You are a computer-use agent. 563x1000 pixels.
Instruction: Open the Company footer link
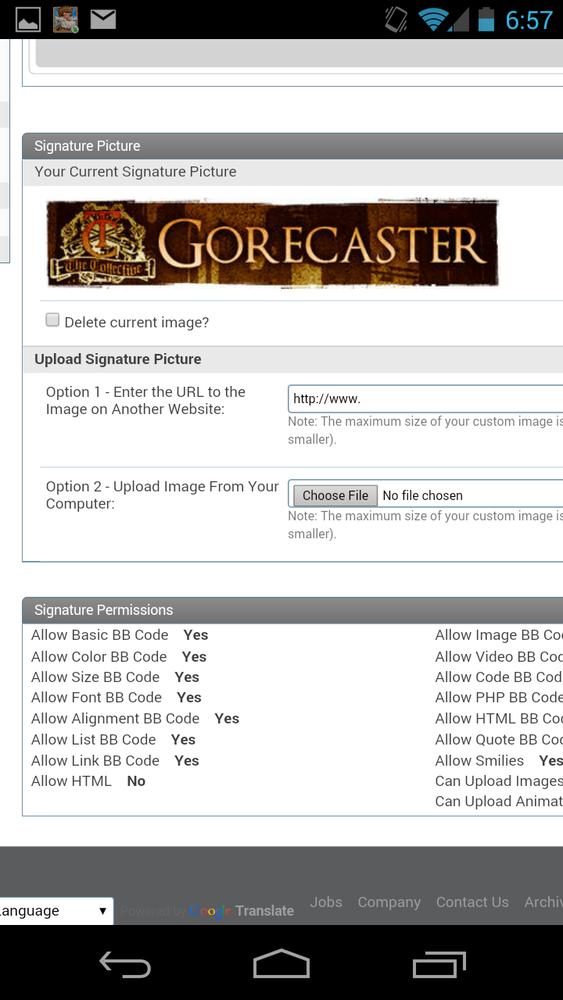click(389, 902)
